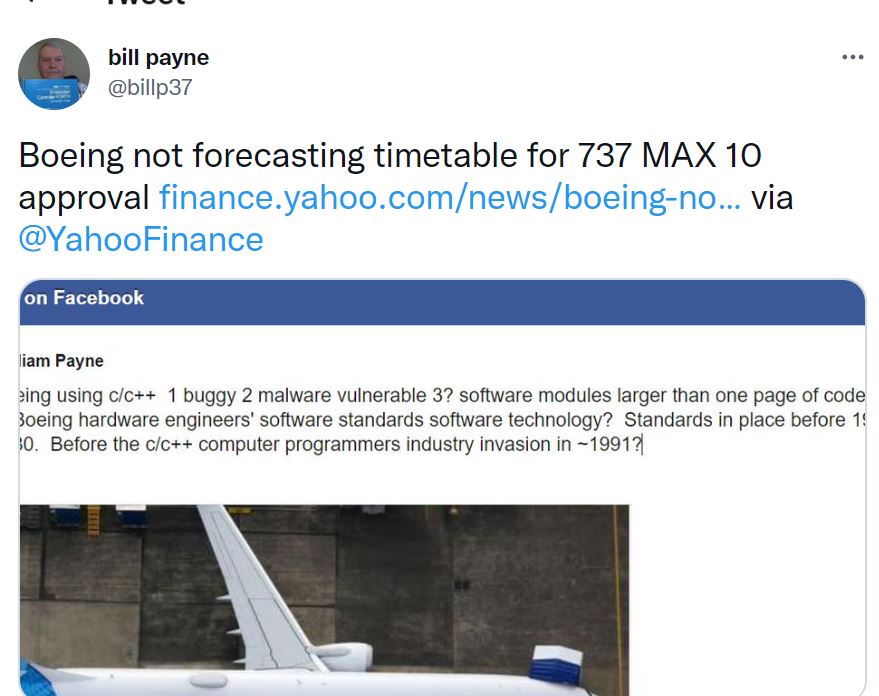Image resolution: width=879 pixels, height=696 pixels.
Task: Click the c/c++ post text in screenshot
Action: [442, 420]
